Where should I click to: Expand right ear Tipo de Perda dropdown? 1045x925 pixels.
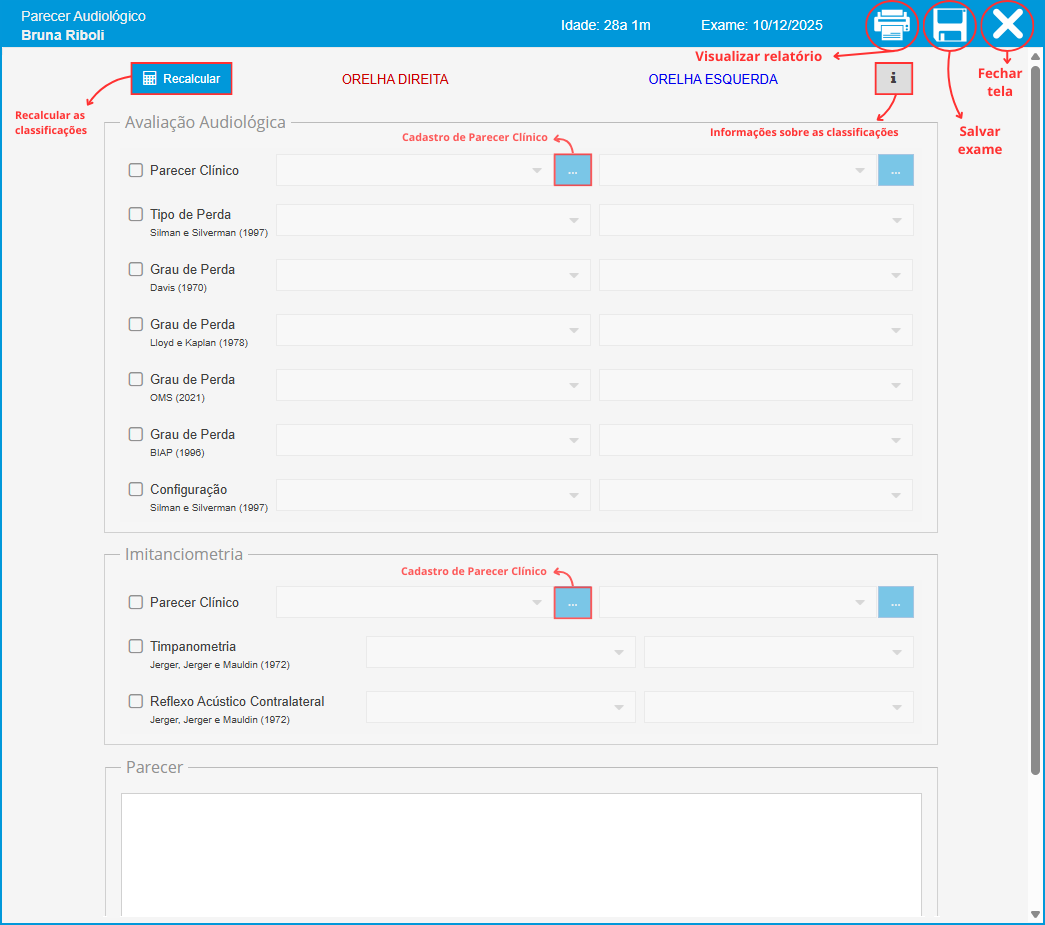point(433,220)
